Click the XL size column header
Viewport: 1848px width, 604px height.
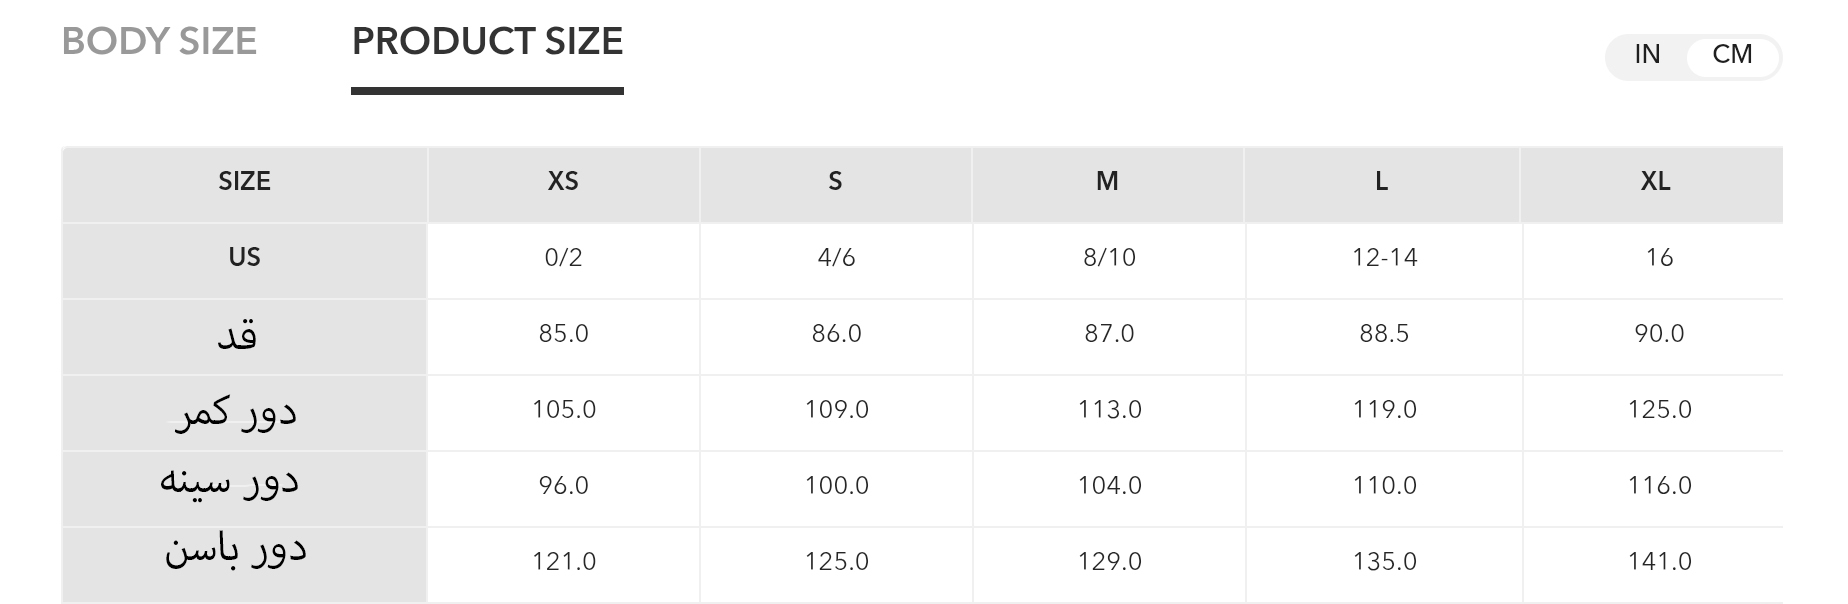click(1655, 181)
